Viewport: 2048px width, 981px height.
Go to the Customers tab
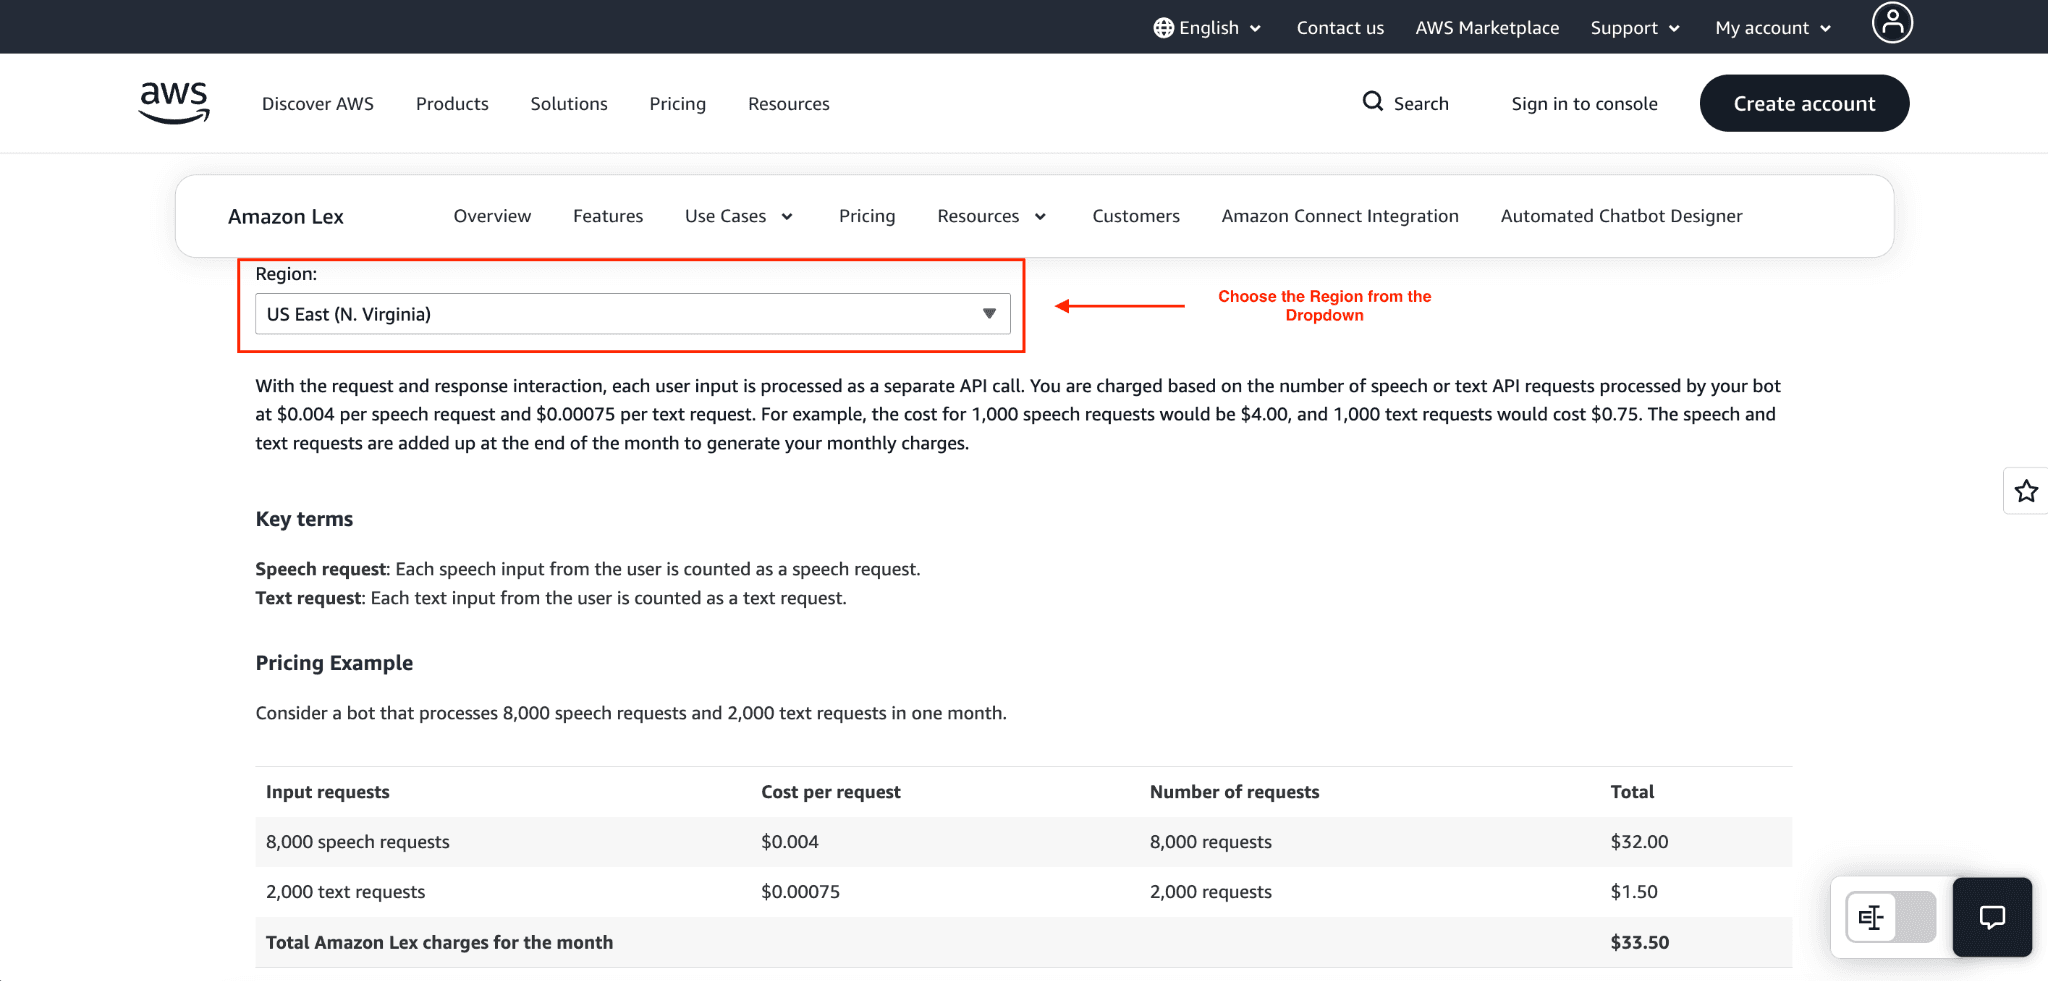[x=1136, y=216]
